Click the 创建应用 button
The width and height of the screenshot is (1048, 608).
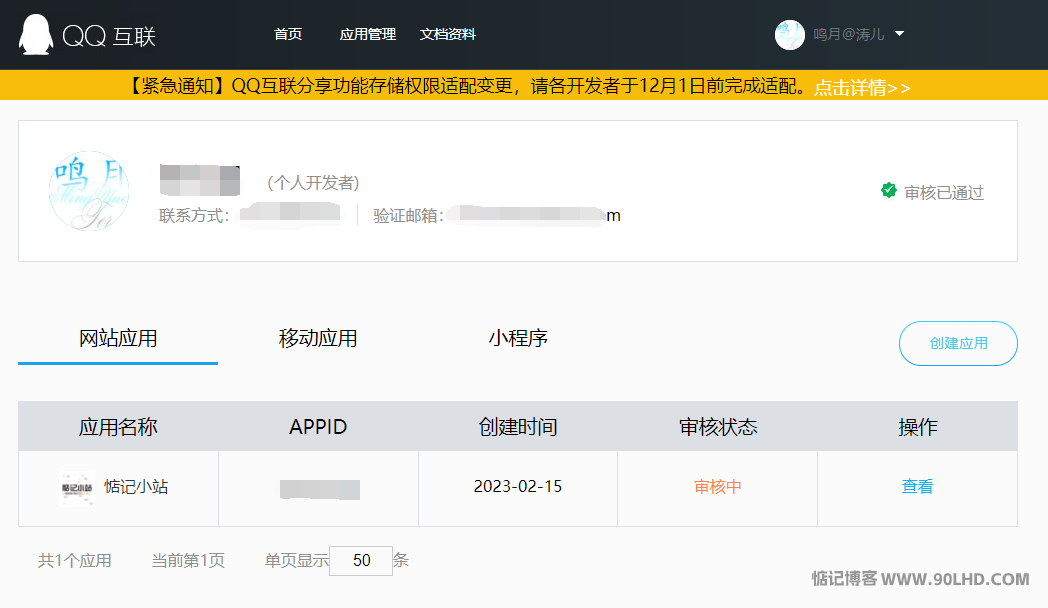(x=958, y=343)
